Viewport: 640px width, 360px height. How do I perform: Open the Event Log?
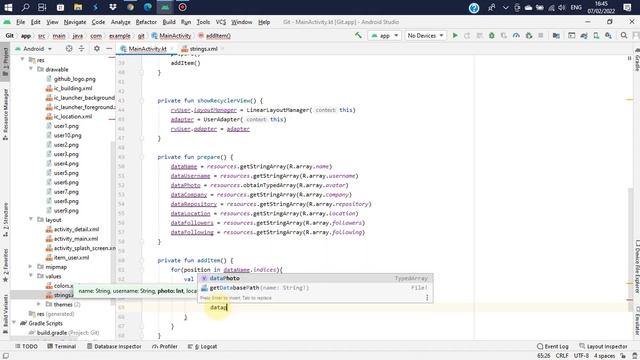click(x=553, y=346)
